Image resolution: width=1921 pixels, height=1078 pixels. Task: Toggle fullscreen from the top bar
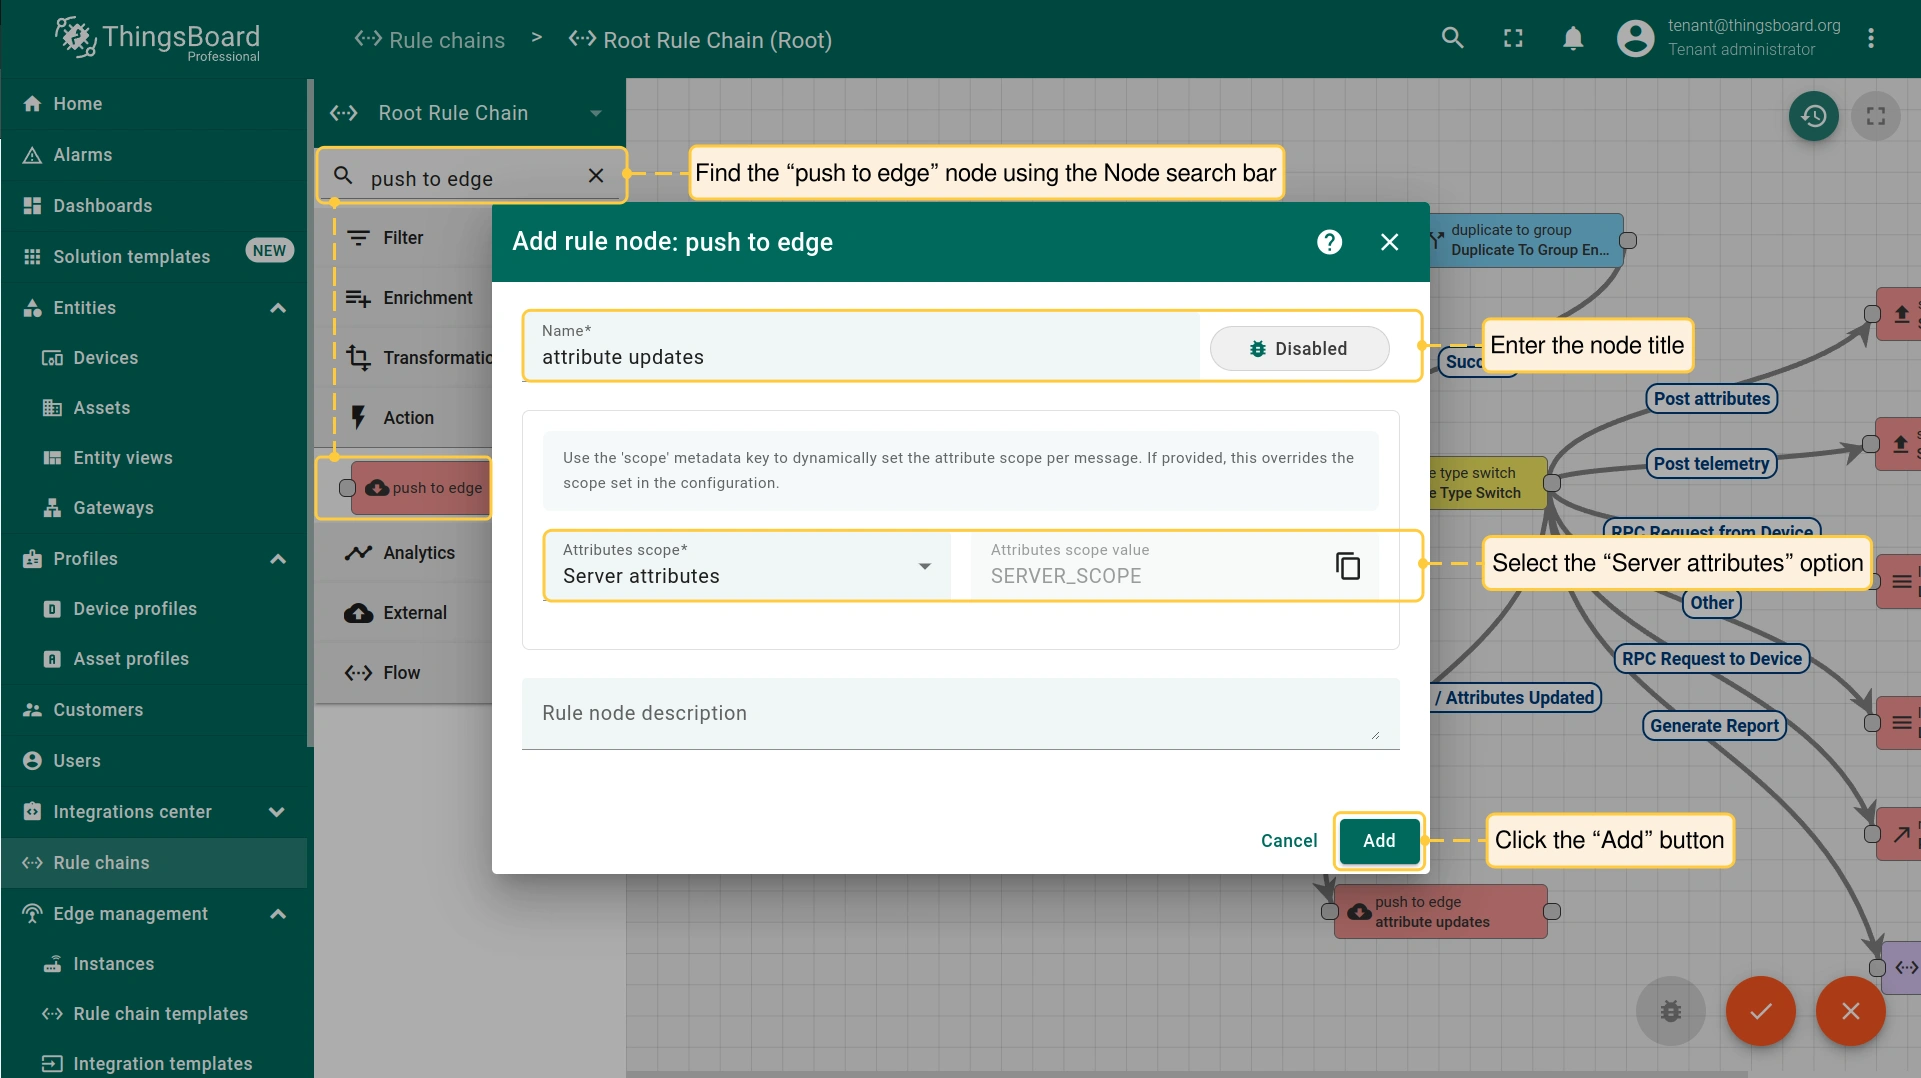point(1513,39)
